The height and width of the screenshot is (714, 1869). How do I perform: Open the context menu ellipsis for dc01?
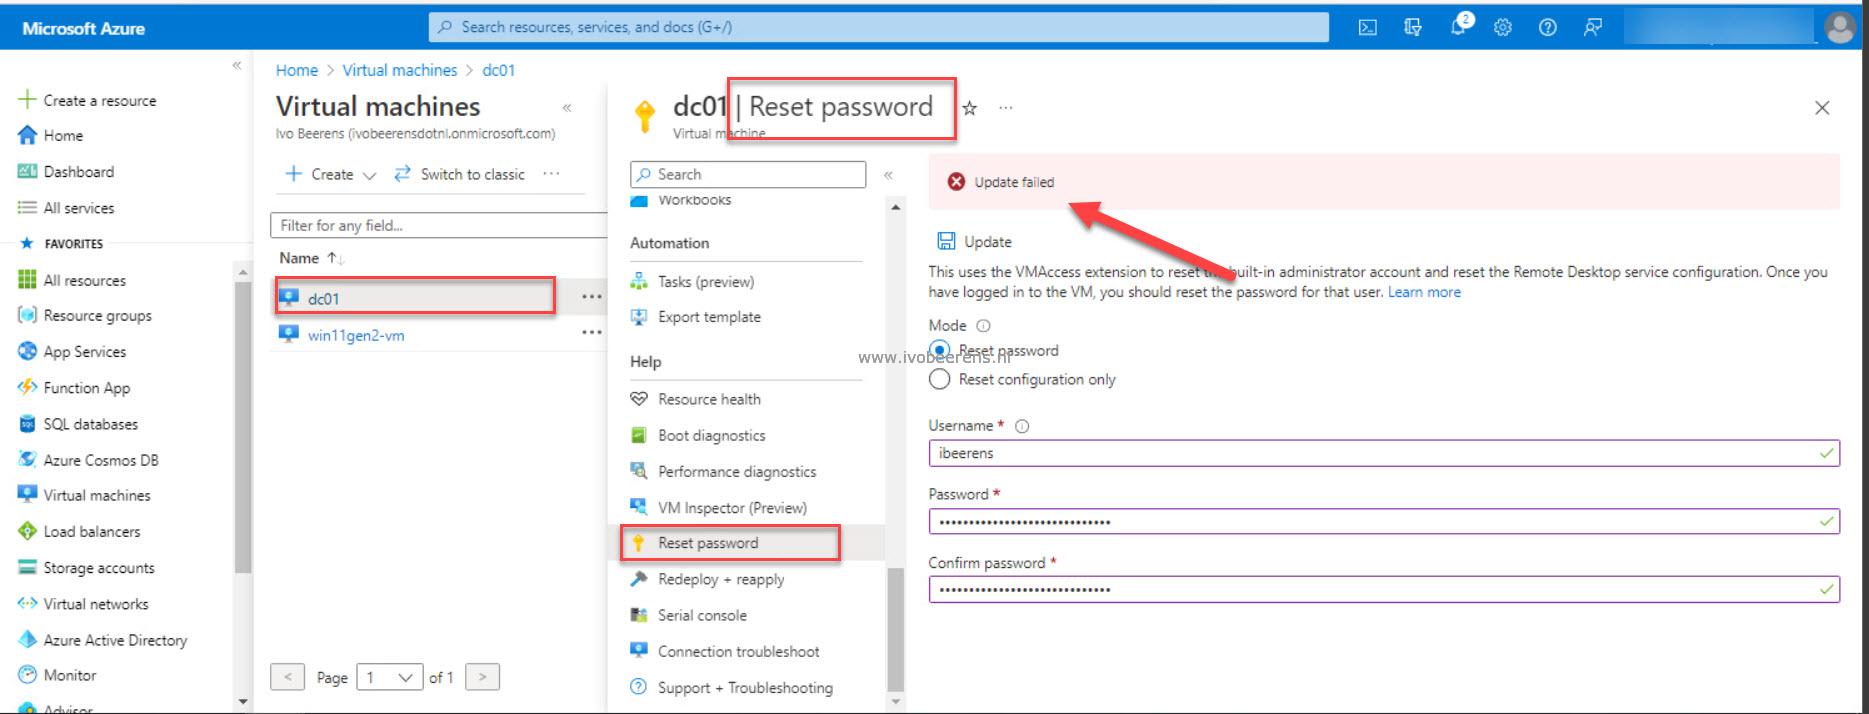pos(592,297)
